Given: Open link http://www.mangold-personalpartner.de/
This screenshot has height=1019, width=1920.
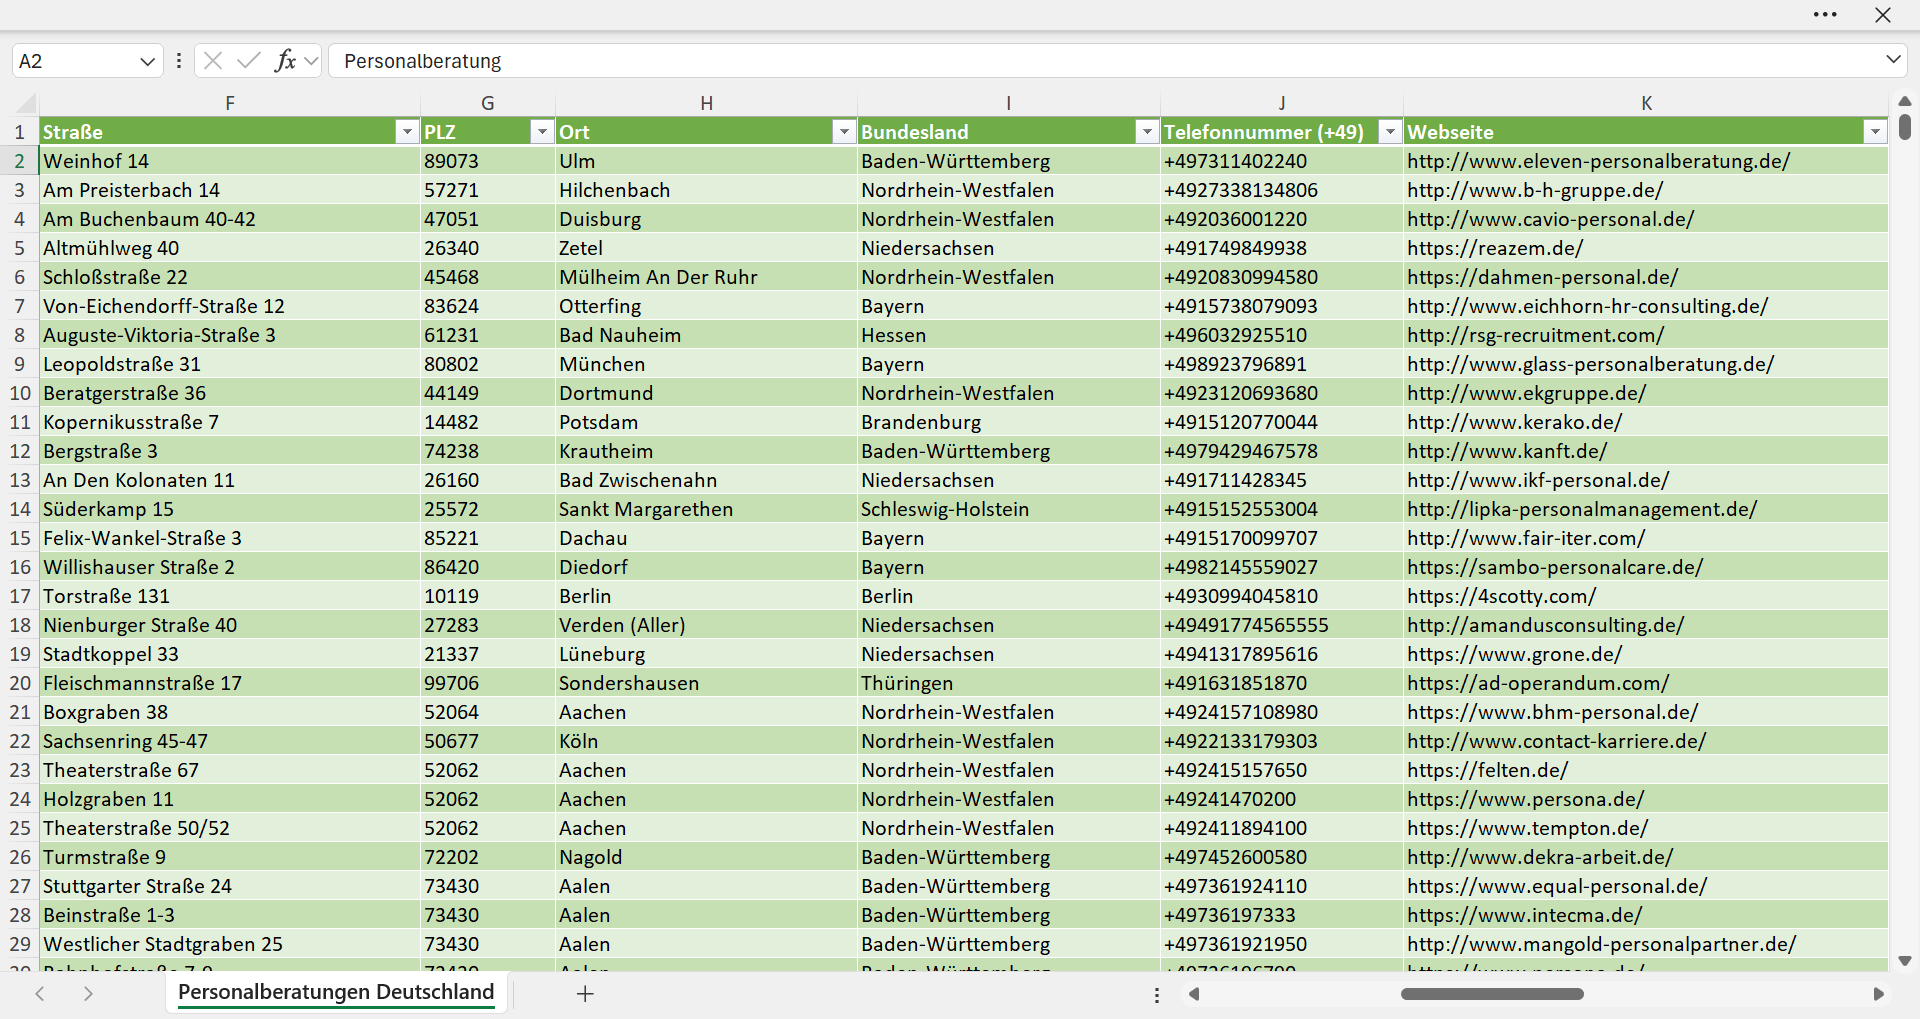Looking at the screenshot, I should 1601,944.
